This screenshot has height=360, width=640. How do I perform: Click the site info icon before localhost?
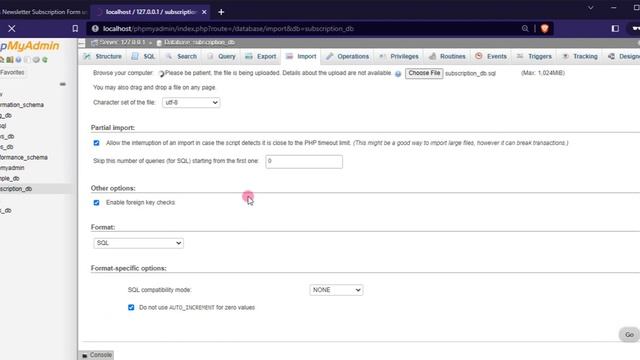95,29
